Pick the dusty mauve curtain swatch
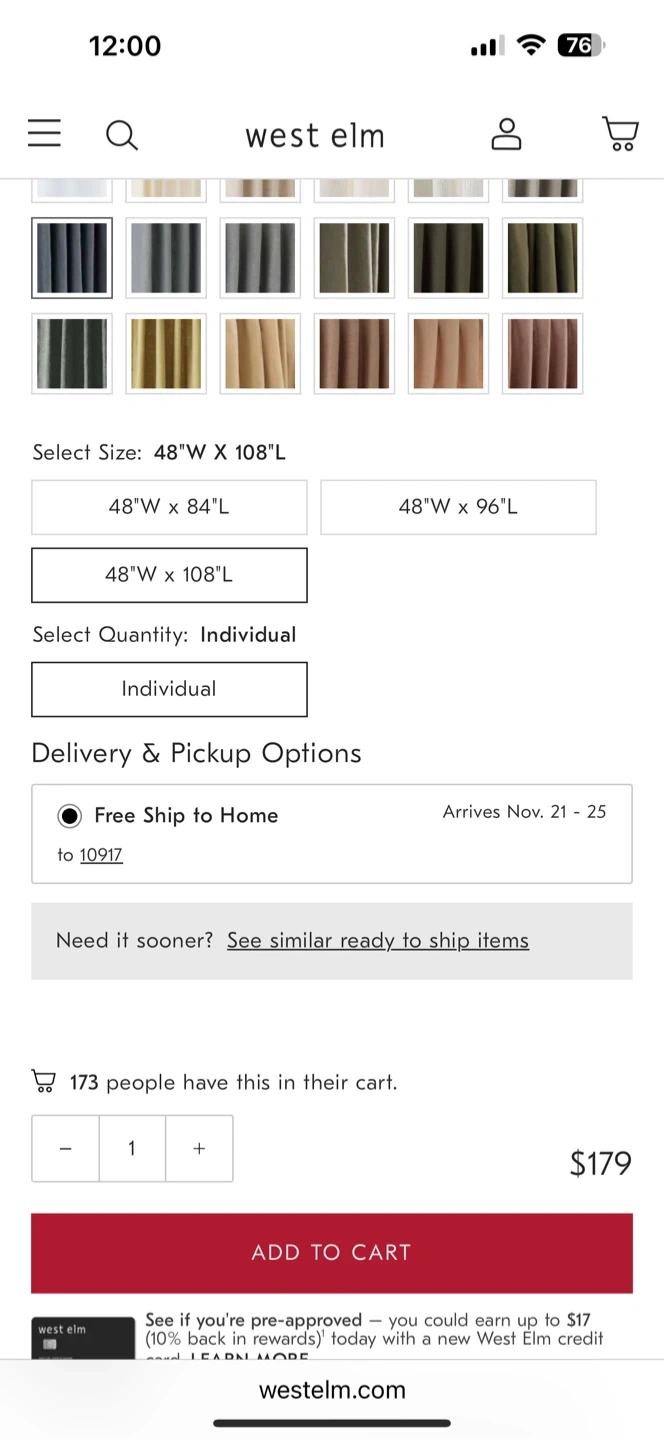The height and width of the screenshot is (1440, 664). (542, 354)
